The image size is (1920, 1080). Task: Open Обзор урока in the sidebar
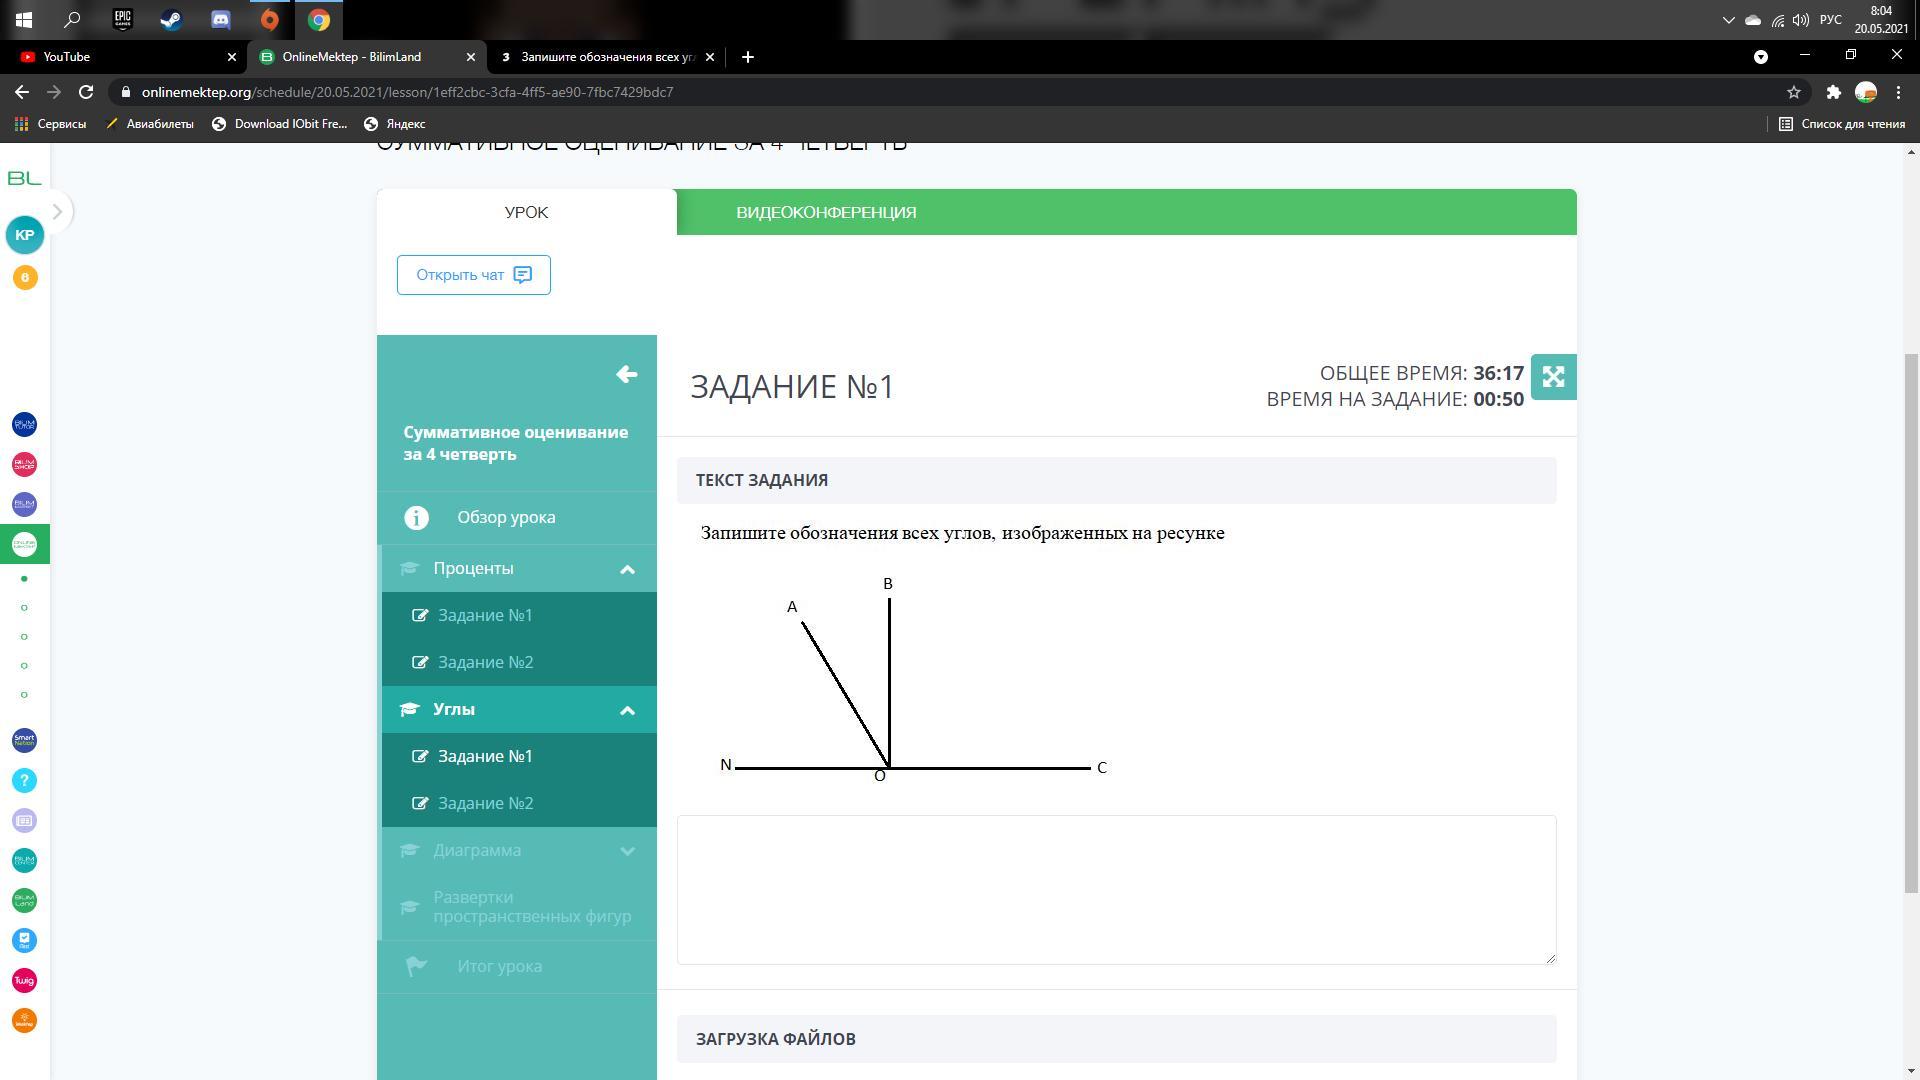point(506,517)
